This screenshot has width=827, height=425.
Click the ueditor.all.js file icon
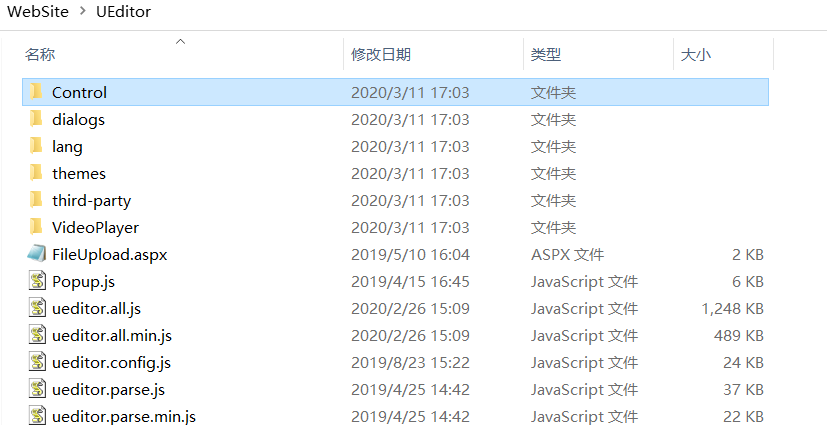coord(37,308)
